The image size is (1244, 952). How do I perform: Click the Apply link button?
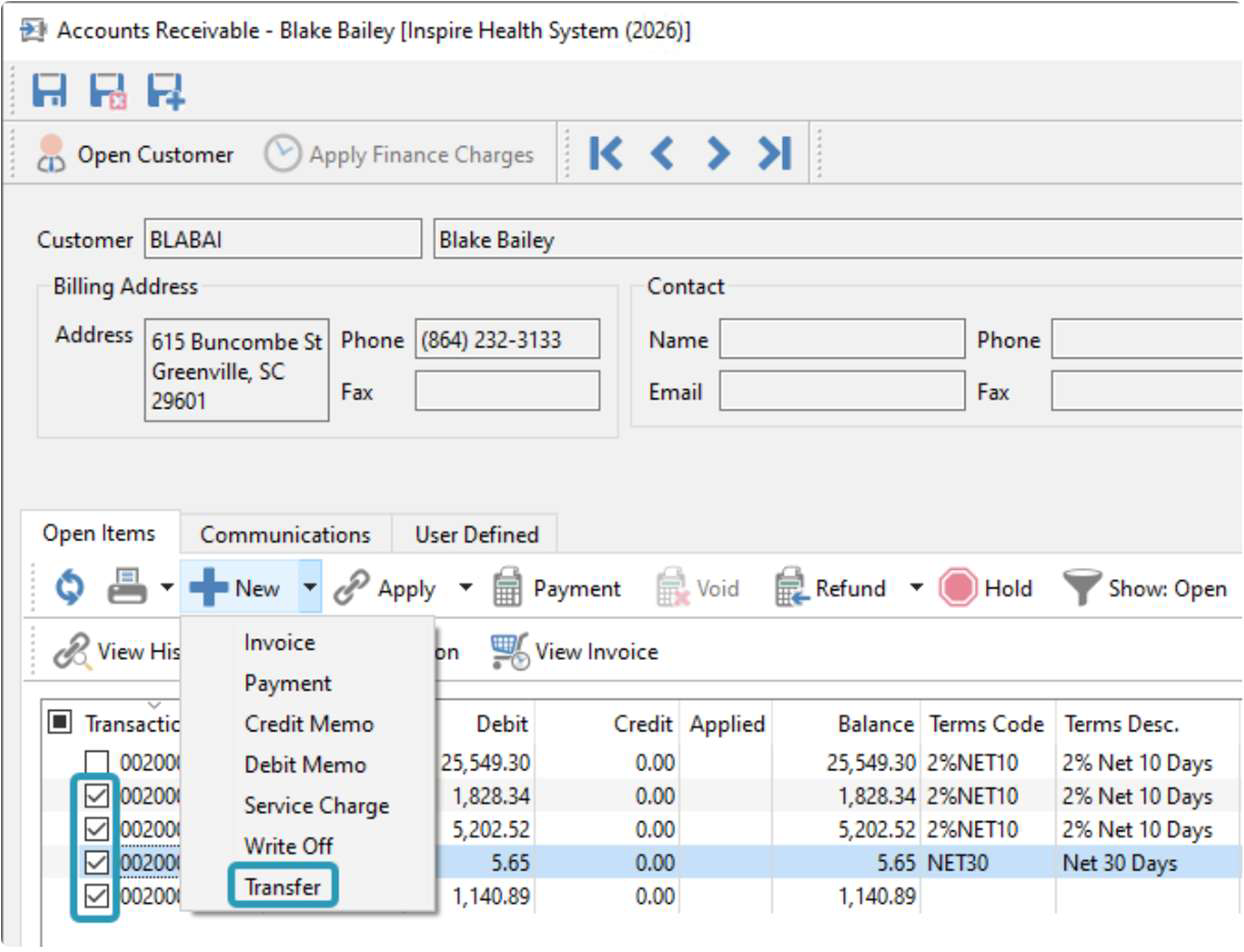[x=385, y=588]
